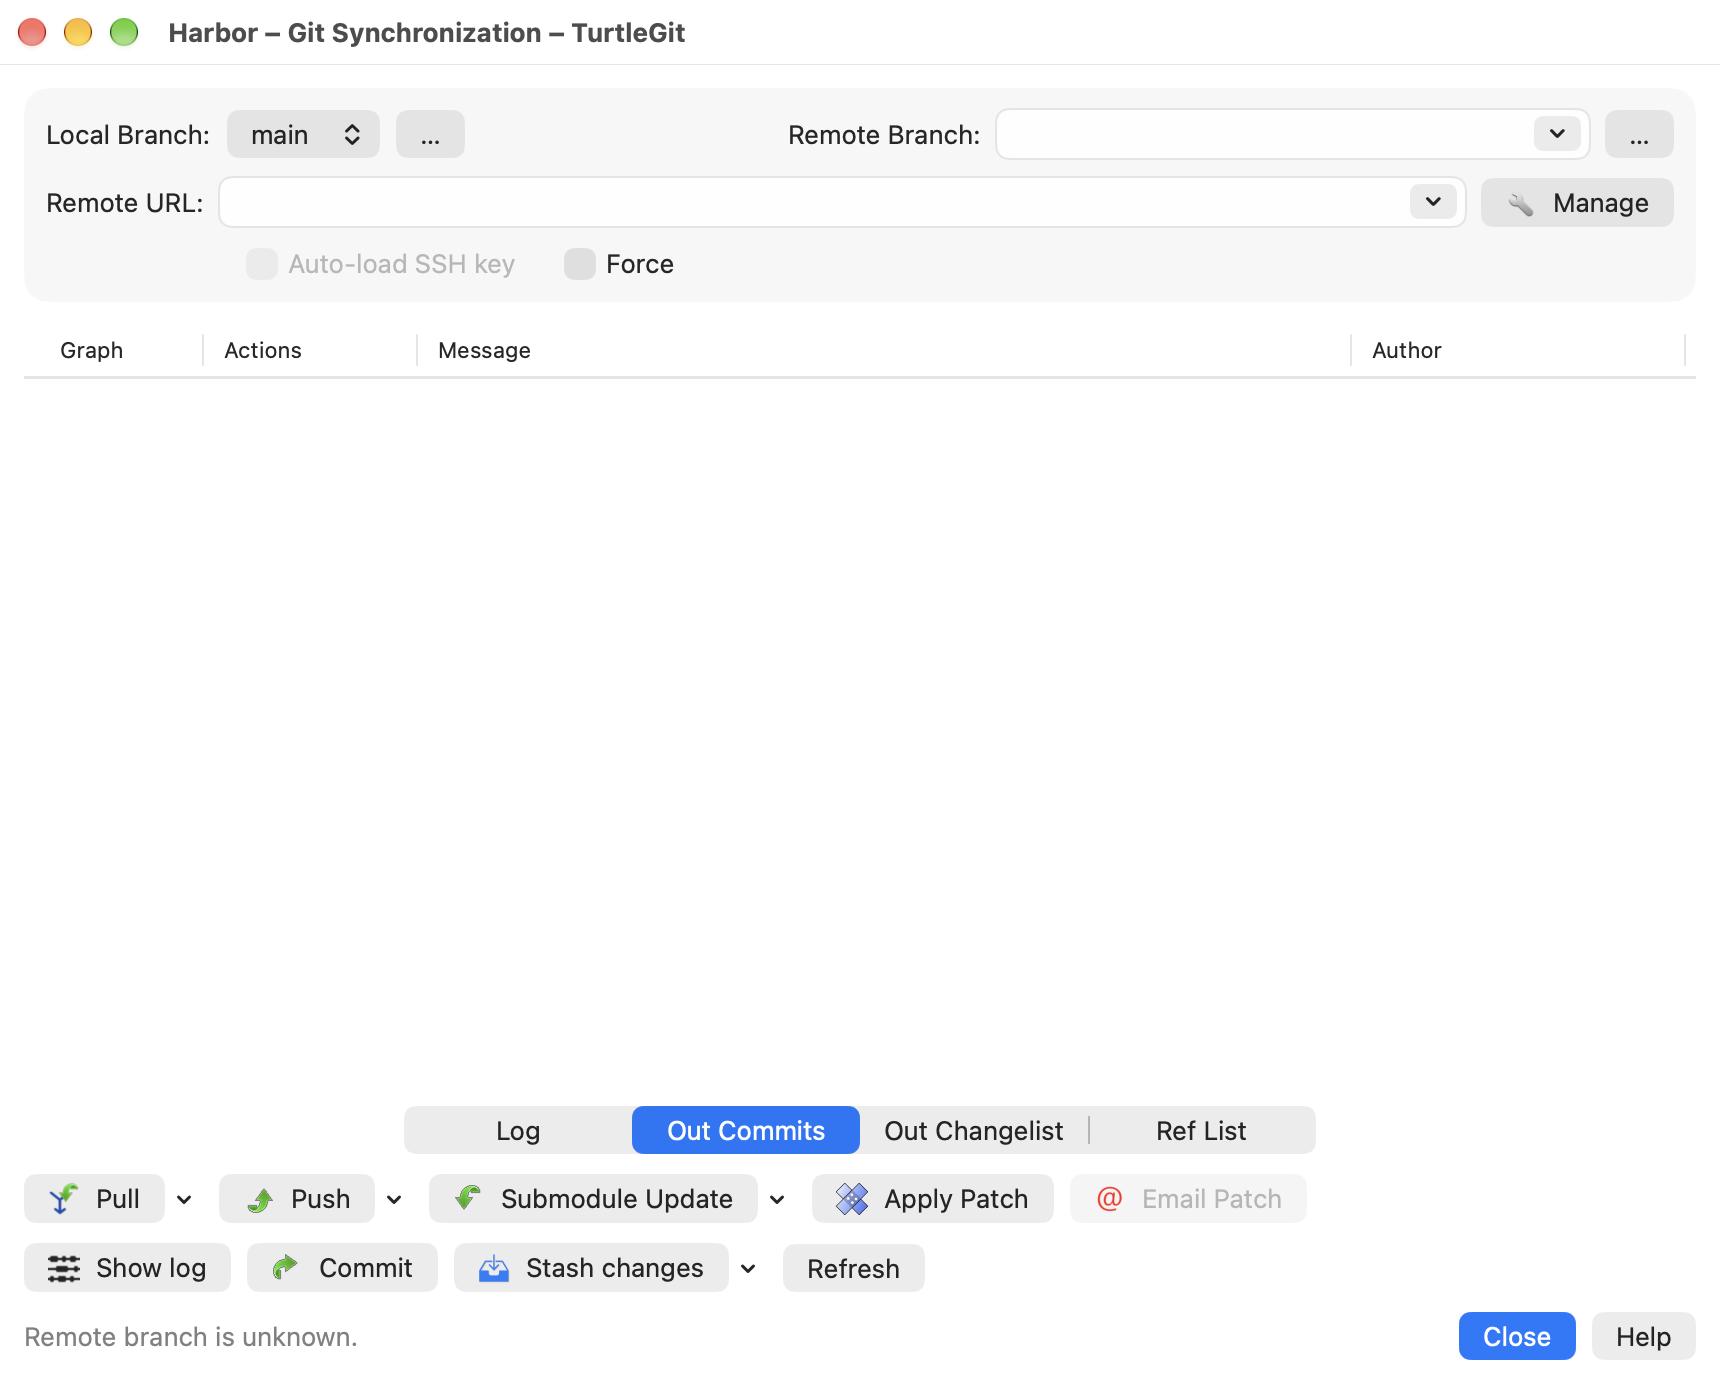Click the Manage wrench icon

[1520, 203]
